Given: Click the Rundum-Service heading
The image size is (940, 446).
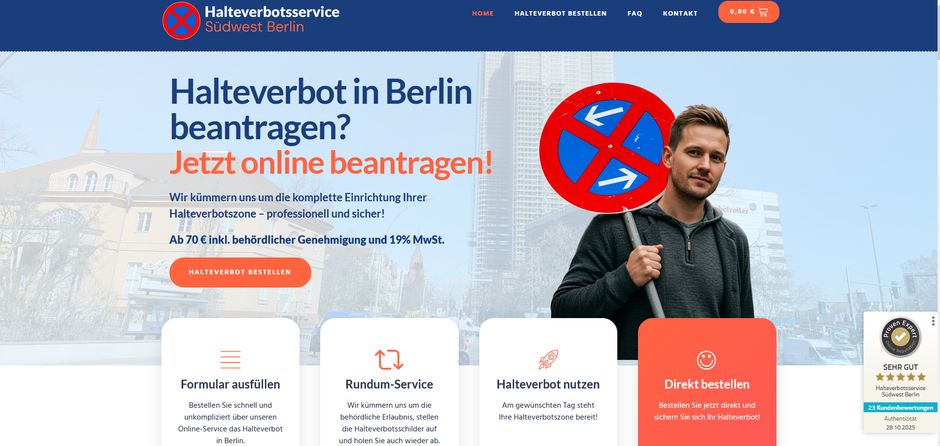Looking at the screenshot, I should (x=389, y=384).
